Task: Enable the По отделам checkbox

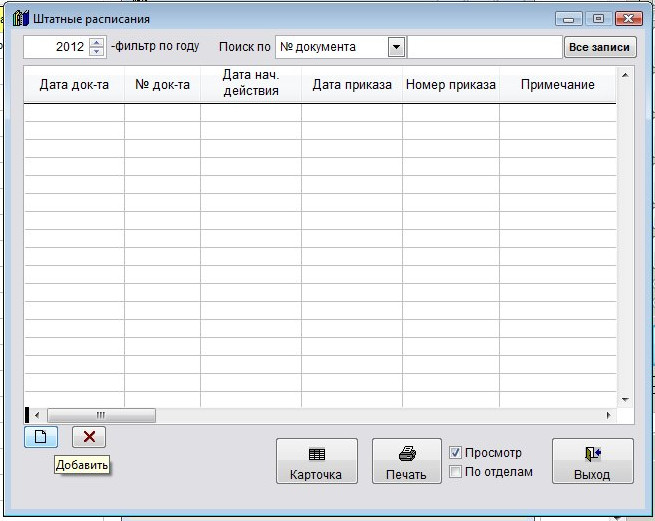Action: point(455,472)
